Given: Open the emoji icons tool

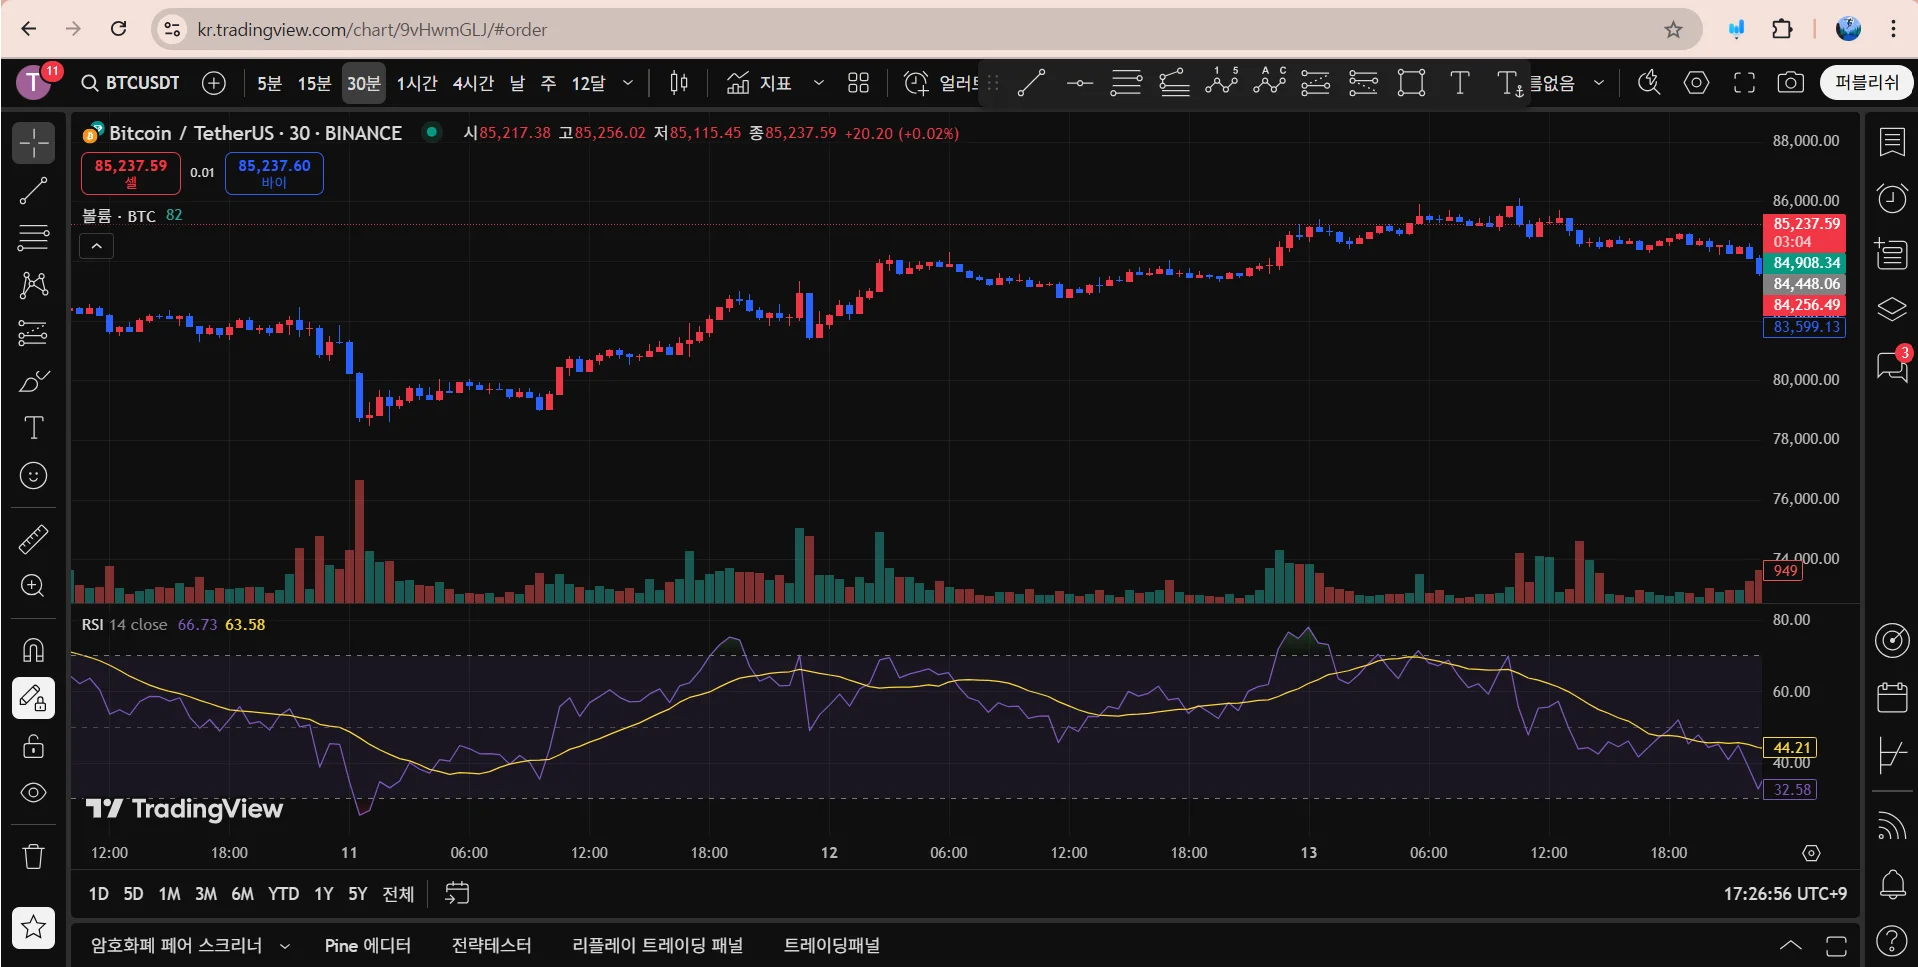Looking at the screenshot, I should [33, 476].
